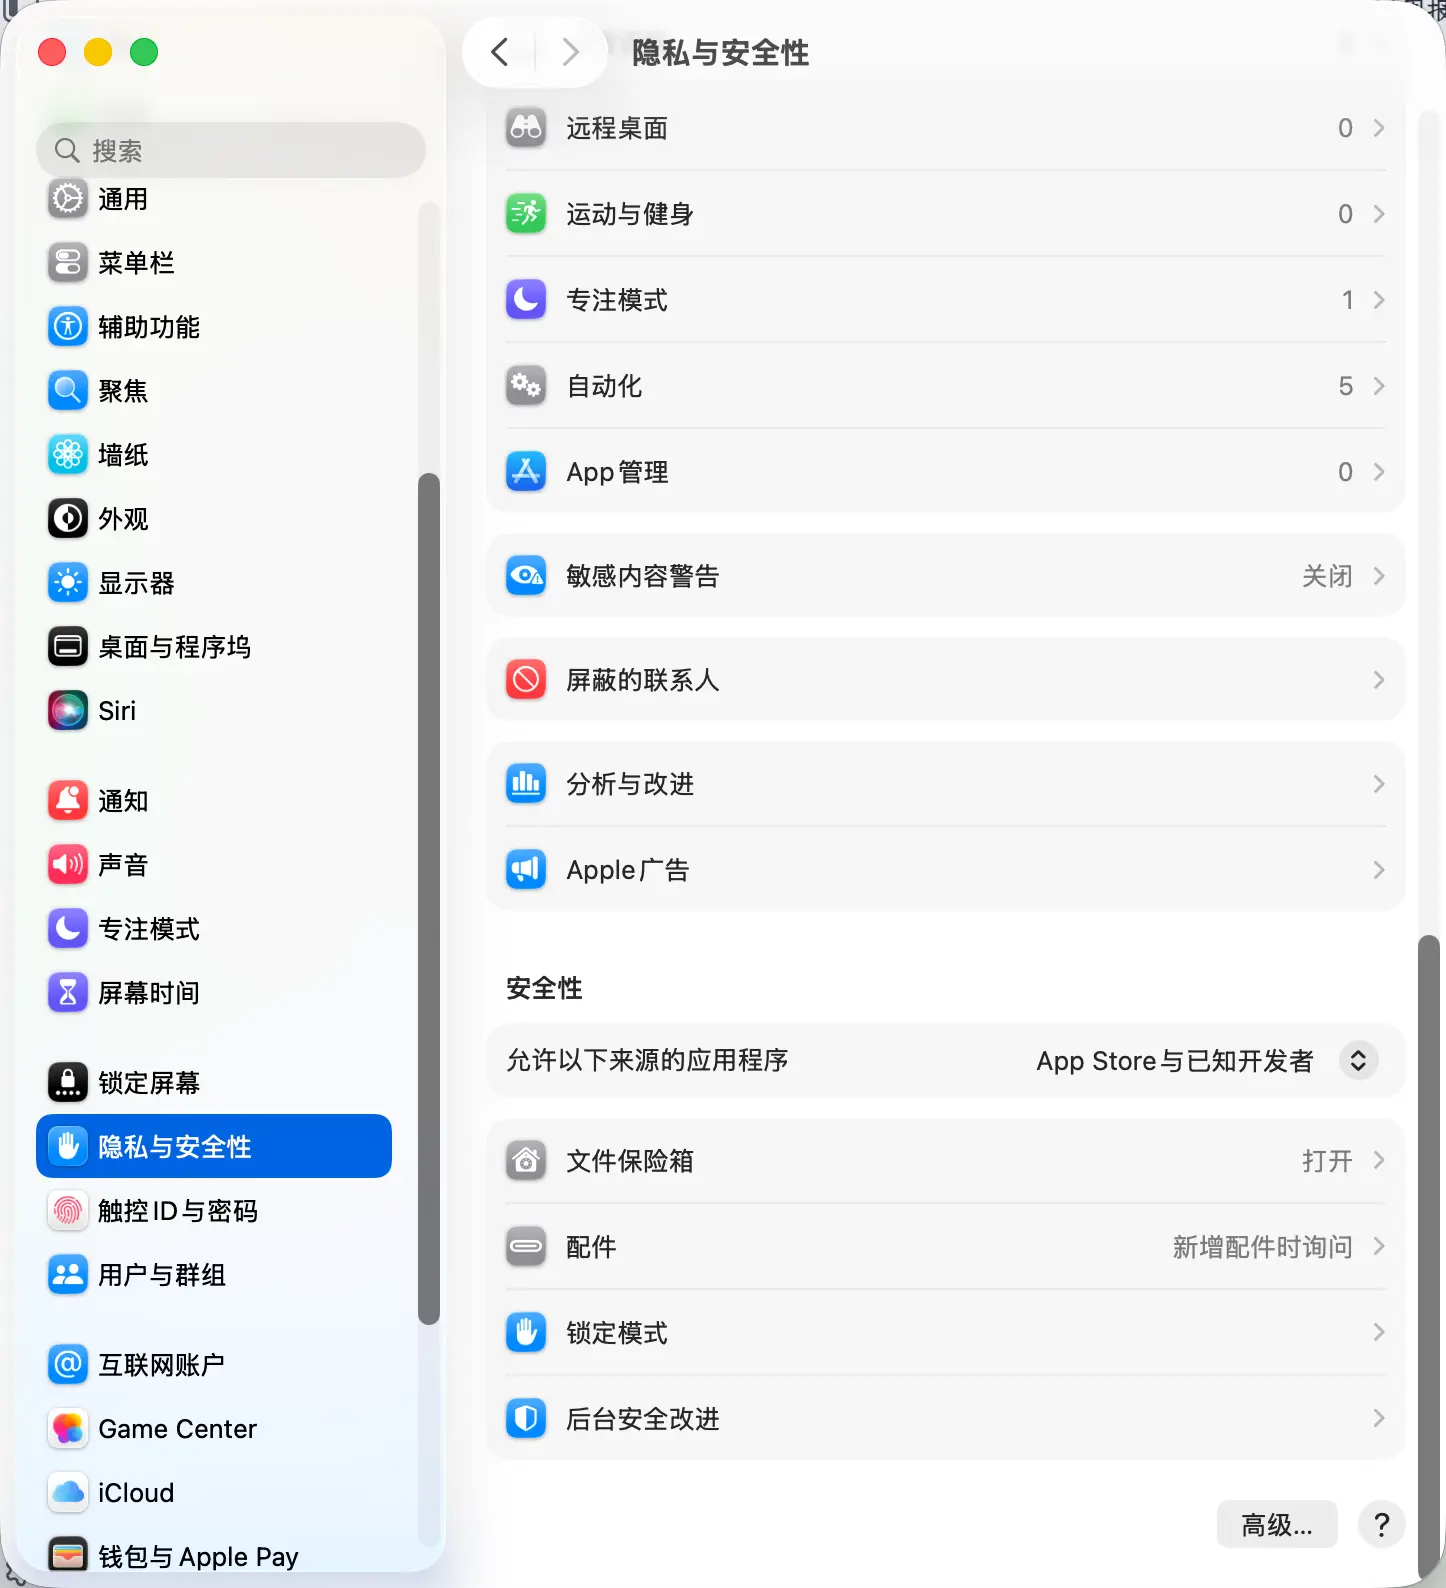
Task: Select the 文件保险箱 house lock icon
Action: coord(526,1161)
